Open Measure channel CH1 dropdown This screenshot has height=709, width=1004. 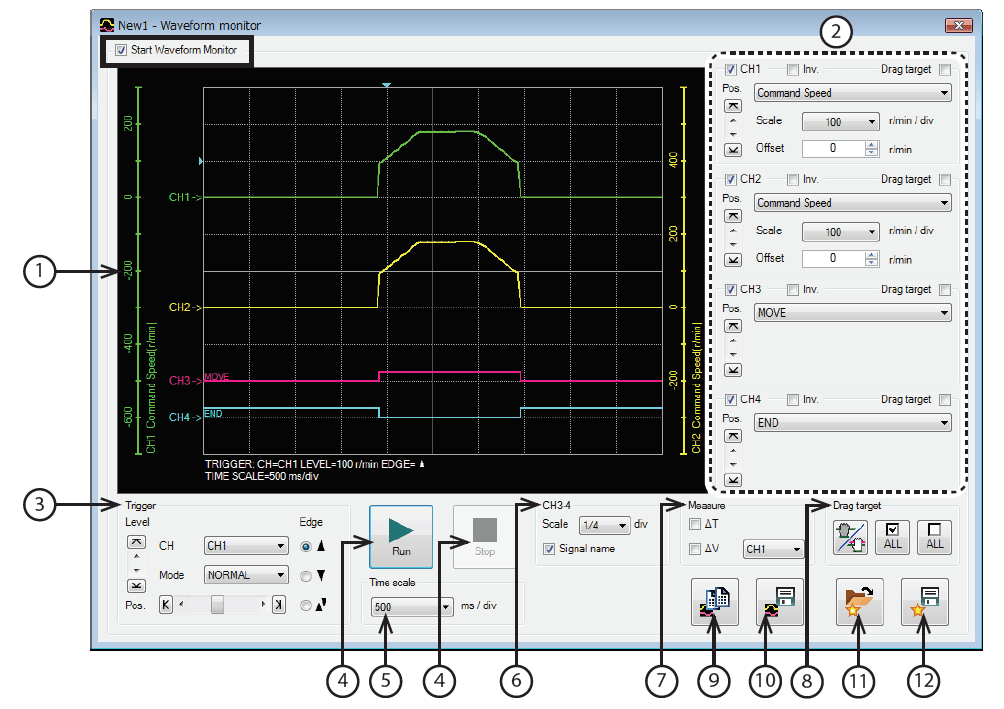773,549
